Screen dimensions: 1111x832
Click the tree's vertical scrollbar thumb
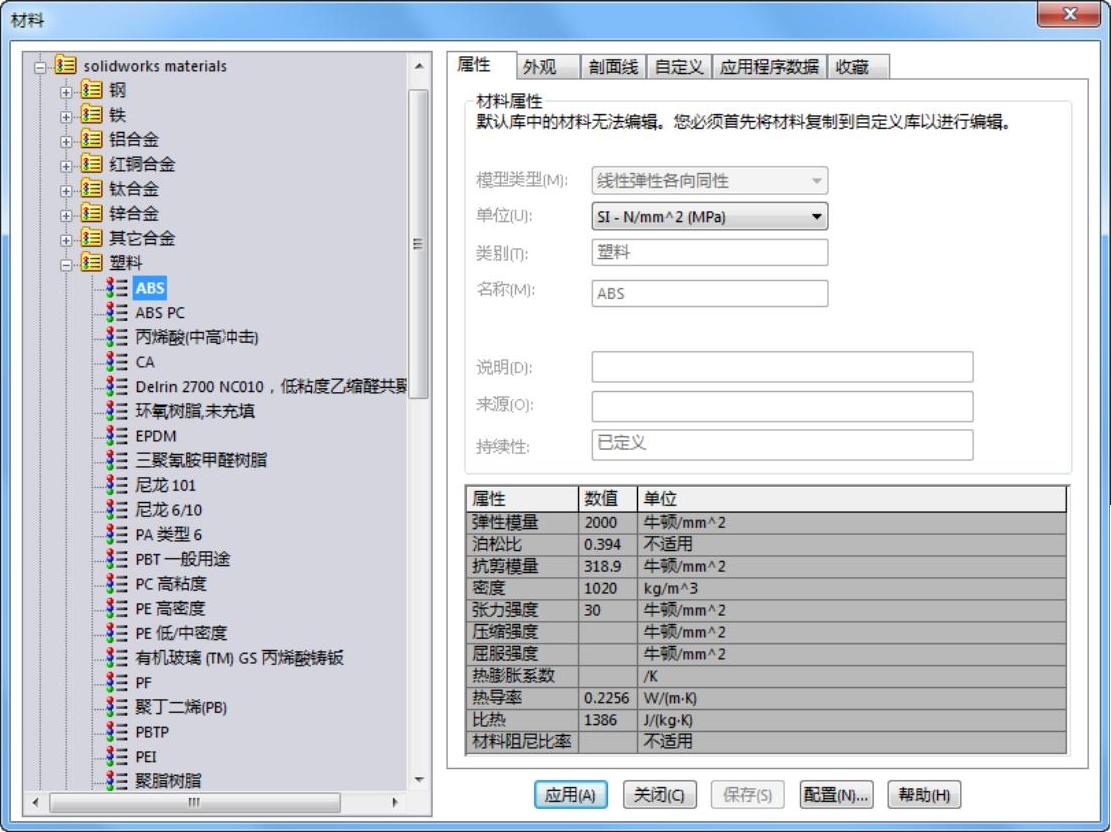pos(418,243)
